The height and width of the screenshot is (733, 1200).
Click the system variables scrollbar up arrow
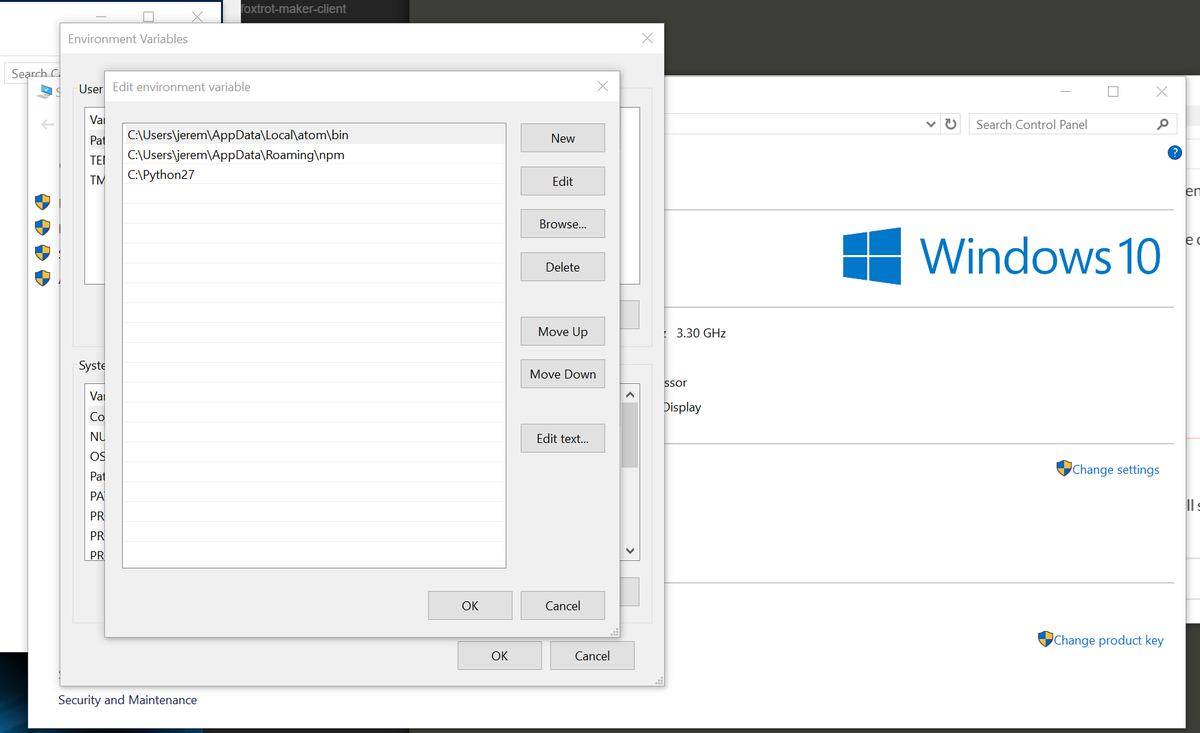pos(629,394)
